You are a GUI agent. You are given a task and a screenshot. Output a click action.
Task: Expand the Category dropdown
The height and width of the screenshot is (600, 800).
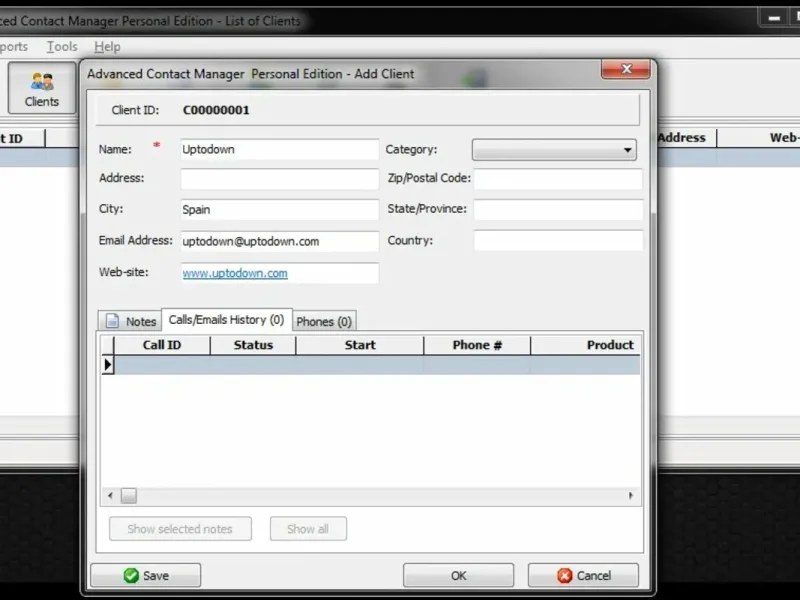pos(554,150)
